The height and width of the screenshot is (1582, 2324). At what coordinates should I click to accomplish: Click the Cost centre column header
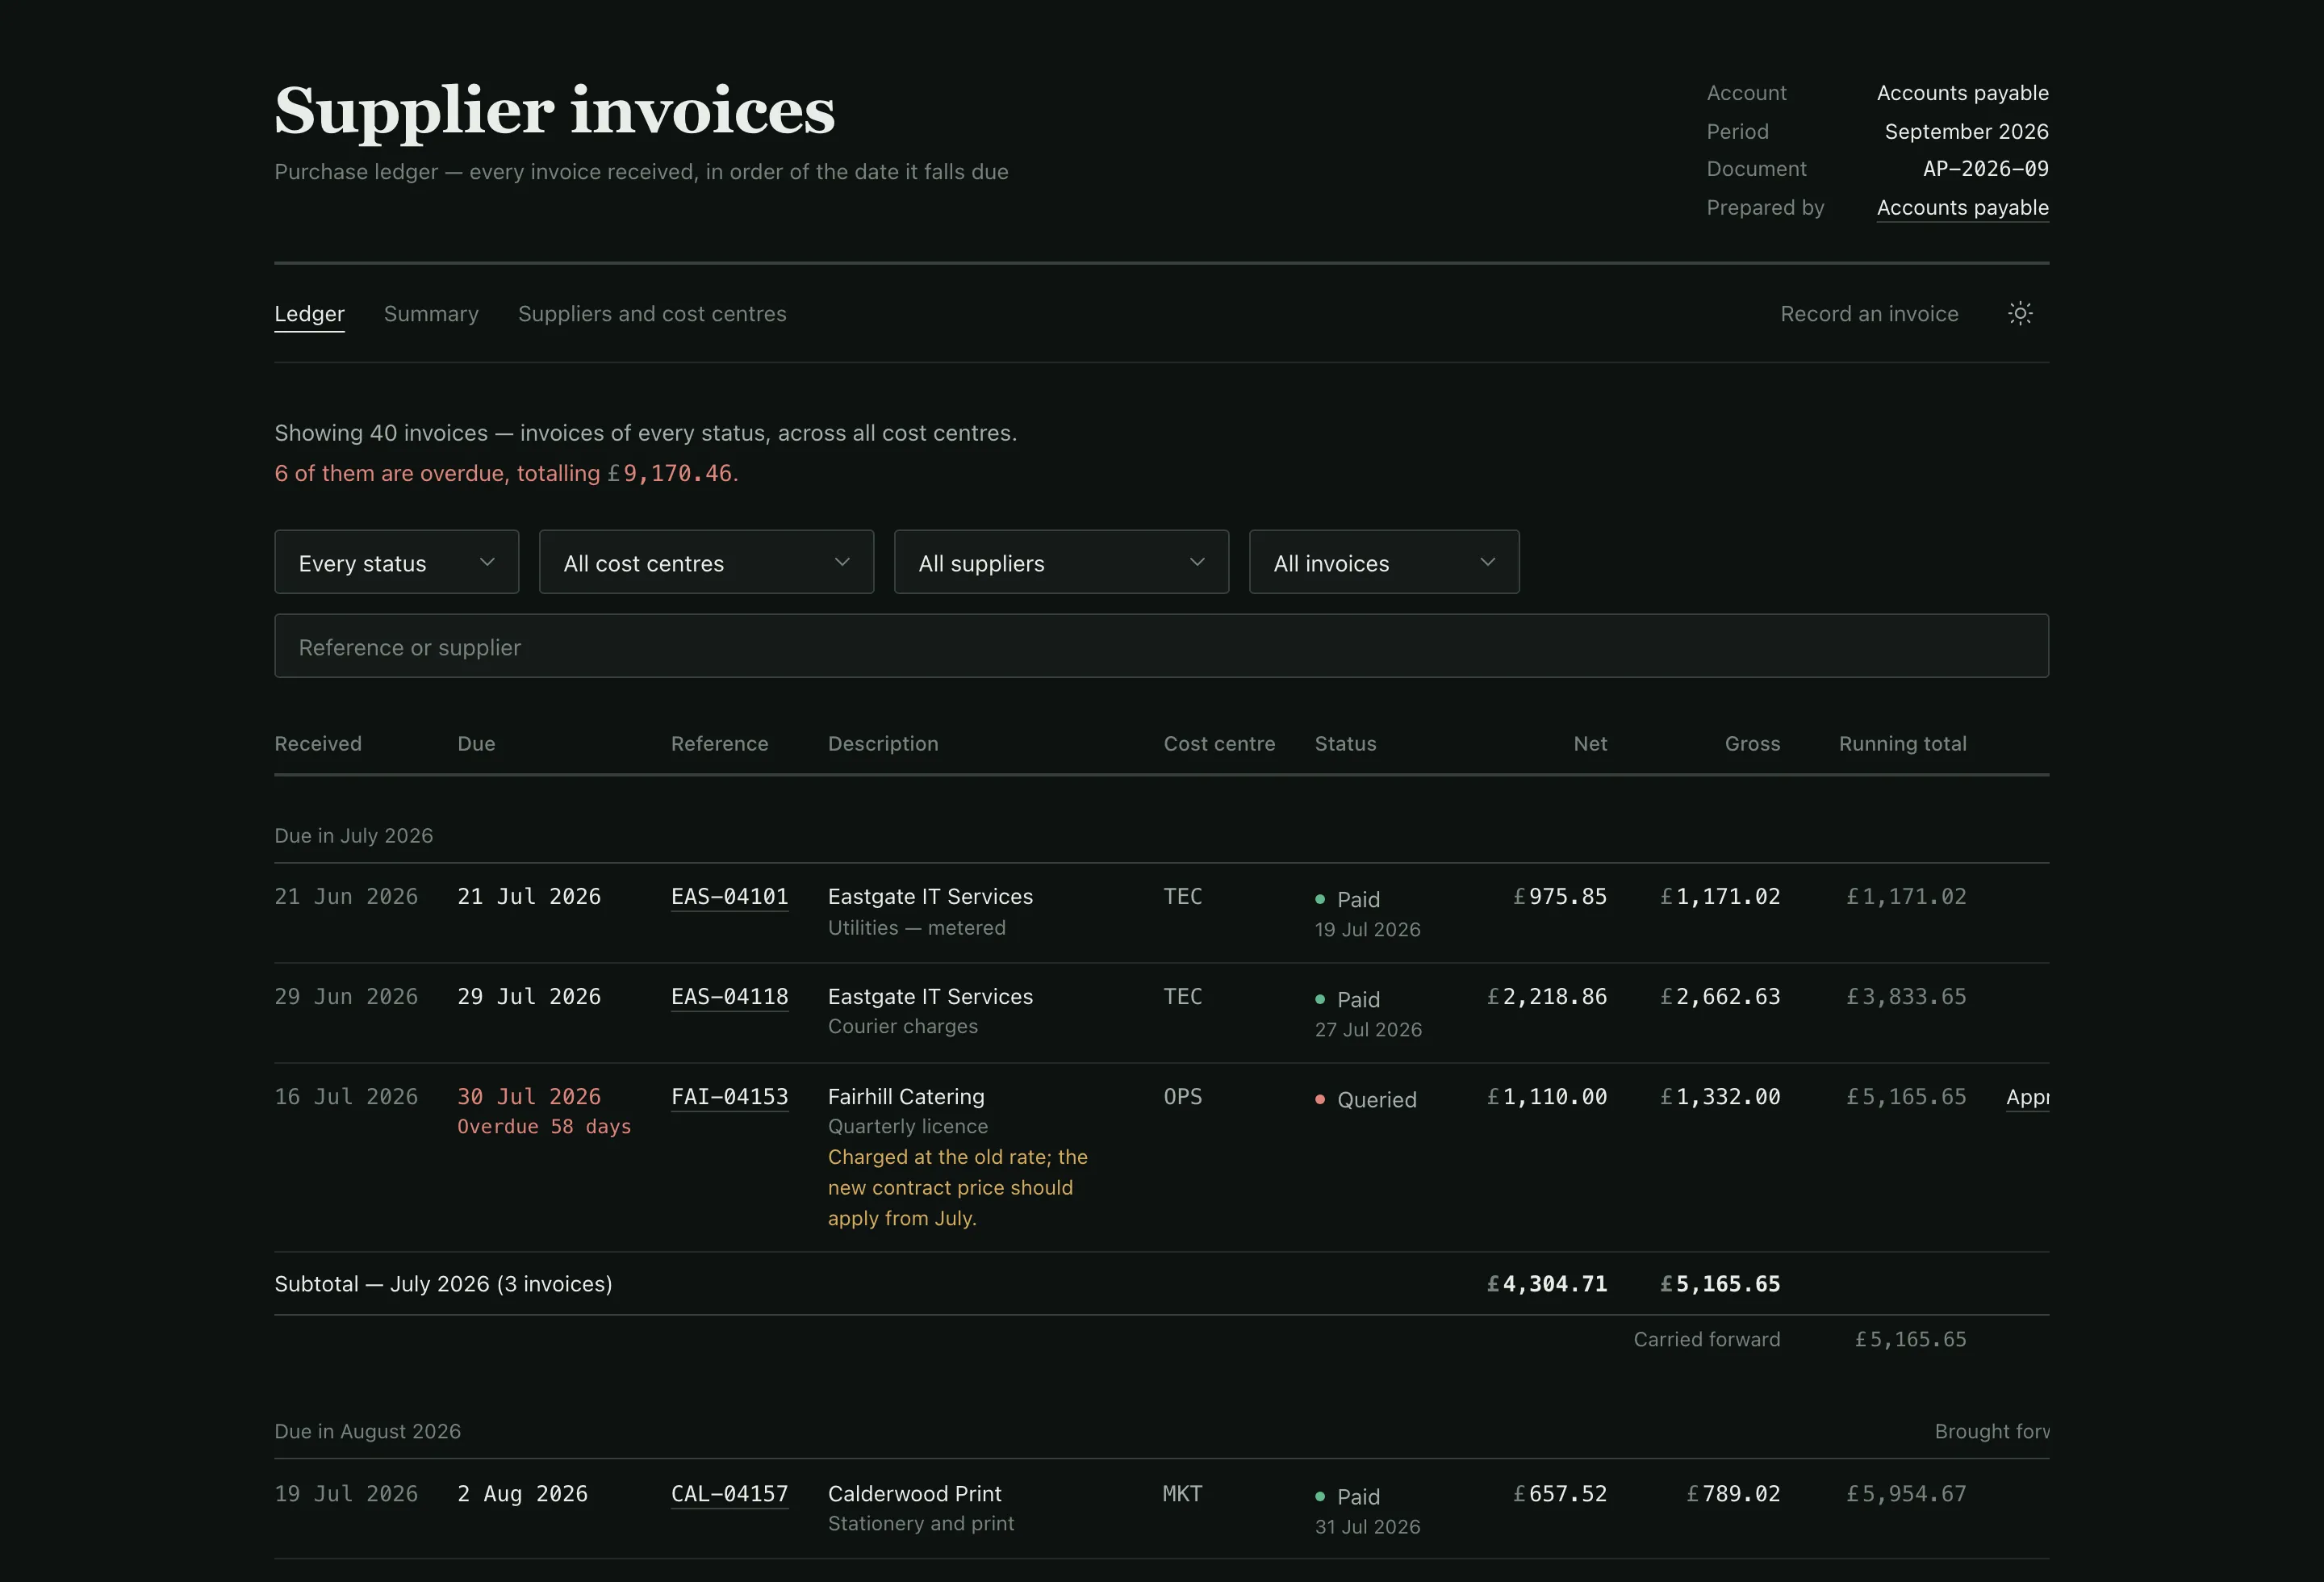click(1219, 744)
